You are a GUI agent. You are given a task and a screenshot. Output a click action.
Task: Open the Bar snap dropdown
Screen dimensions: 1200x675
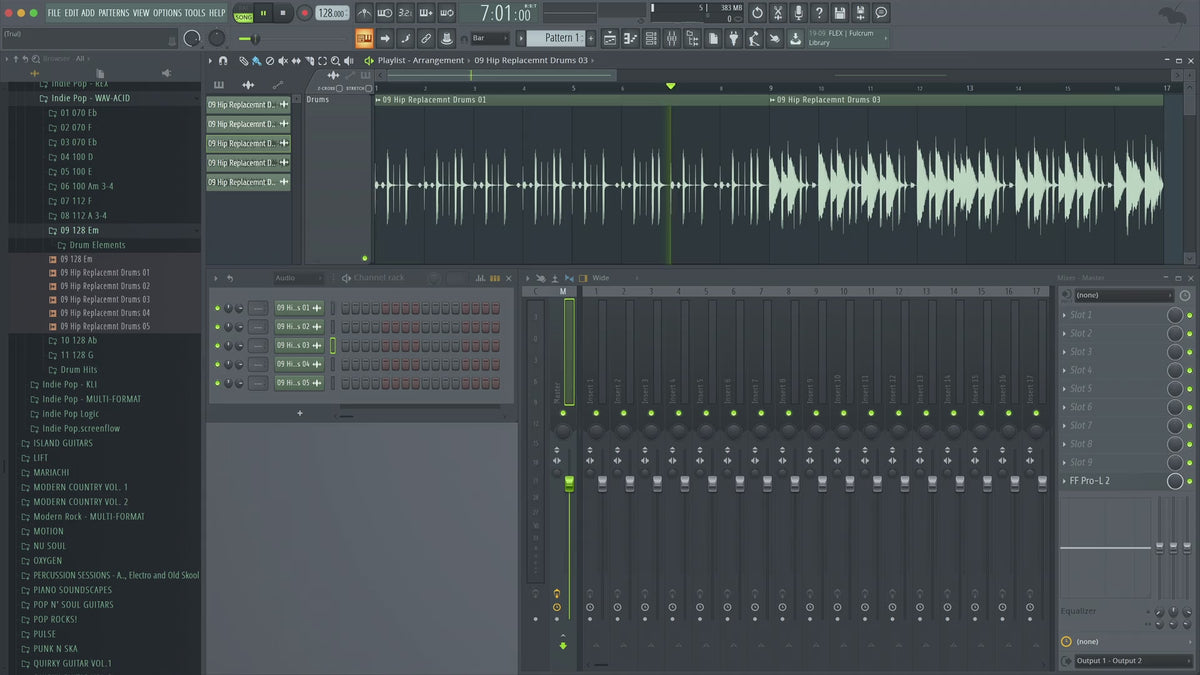(x=490, y=38)
